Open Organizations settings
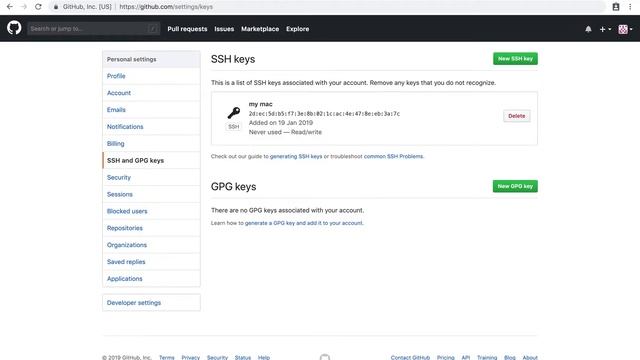The width and height of the screenshot is (640, 360). pos(151,245)
